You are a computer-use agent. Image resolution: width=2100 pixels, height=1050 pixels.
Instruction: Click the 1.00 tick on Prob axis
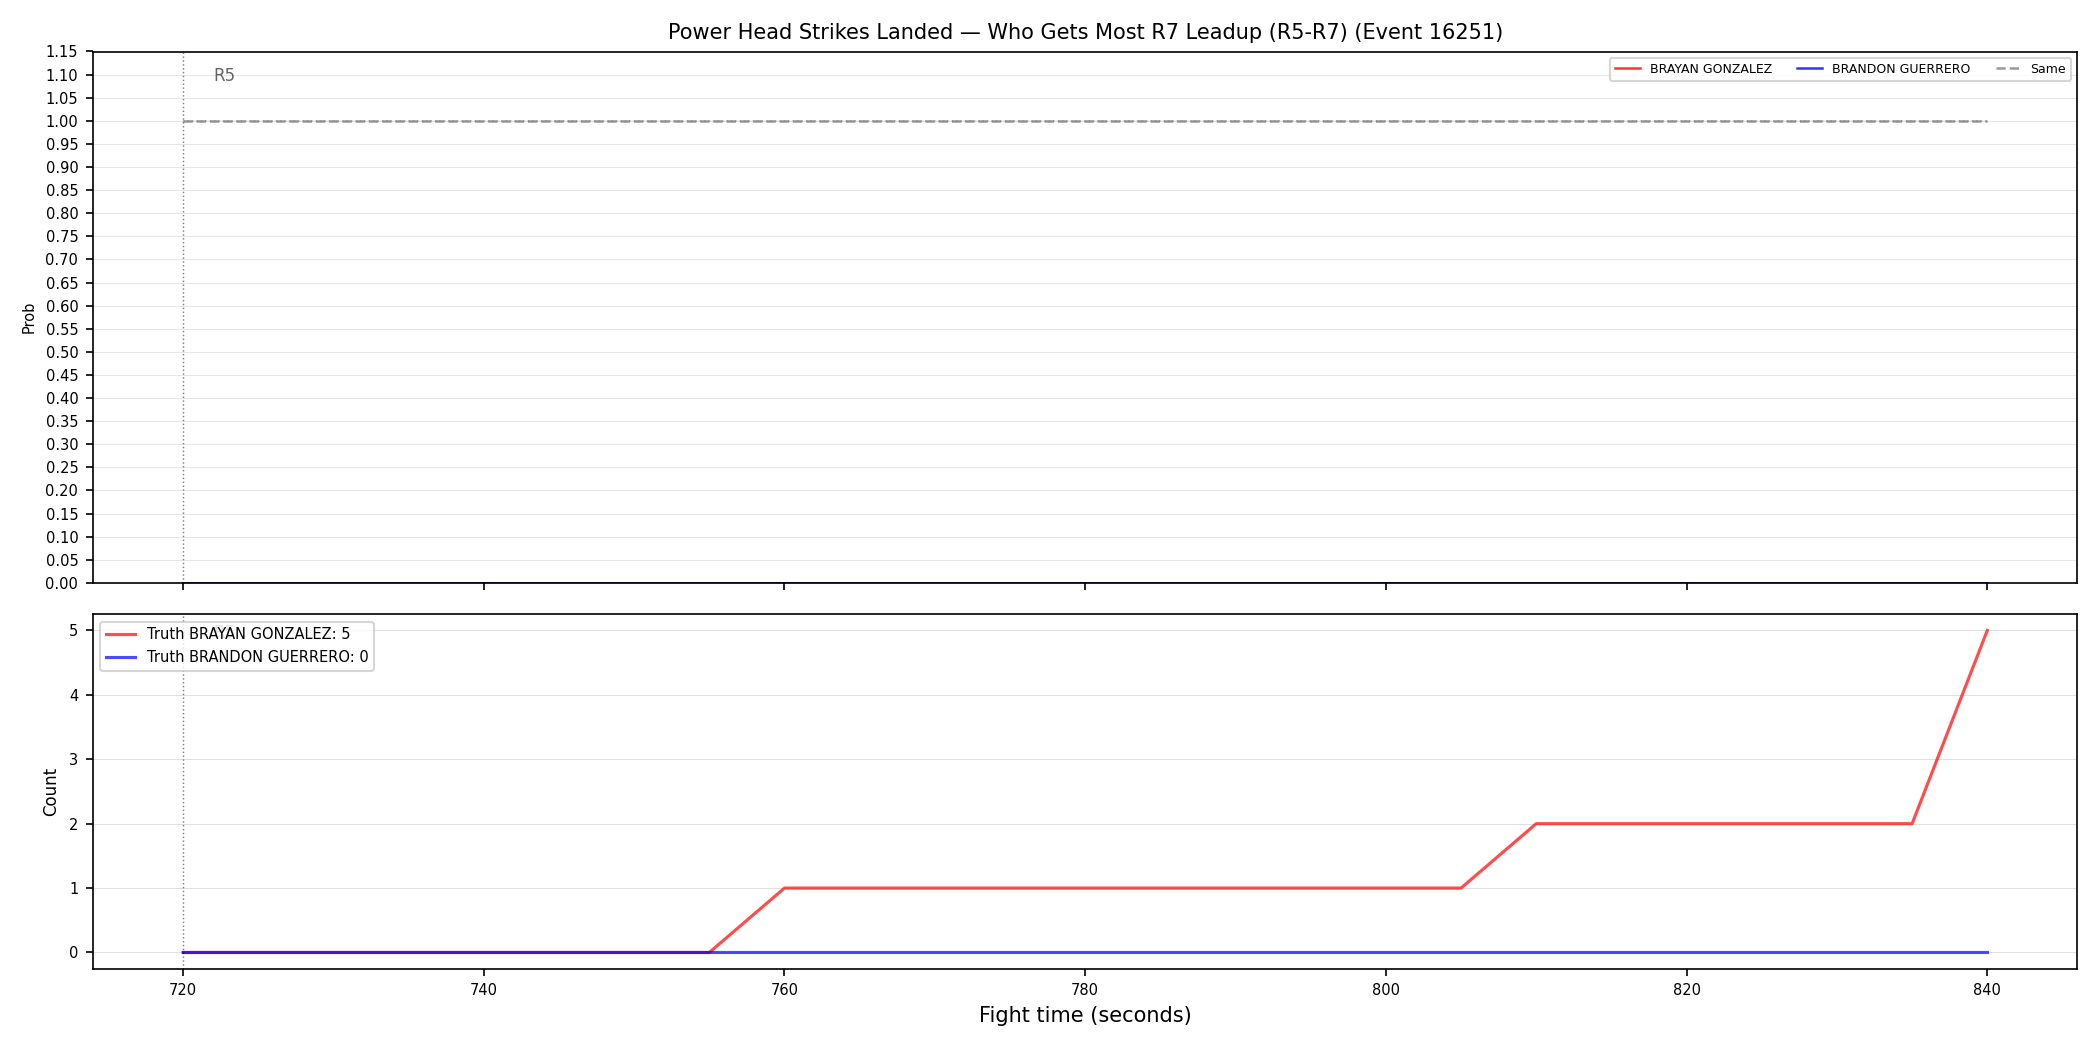[62, 121]
